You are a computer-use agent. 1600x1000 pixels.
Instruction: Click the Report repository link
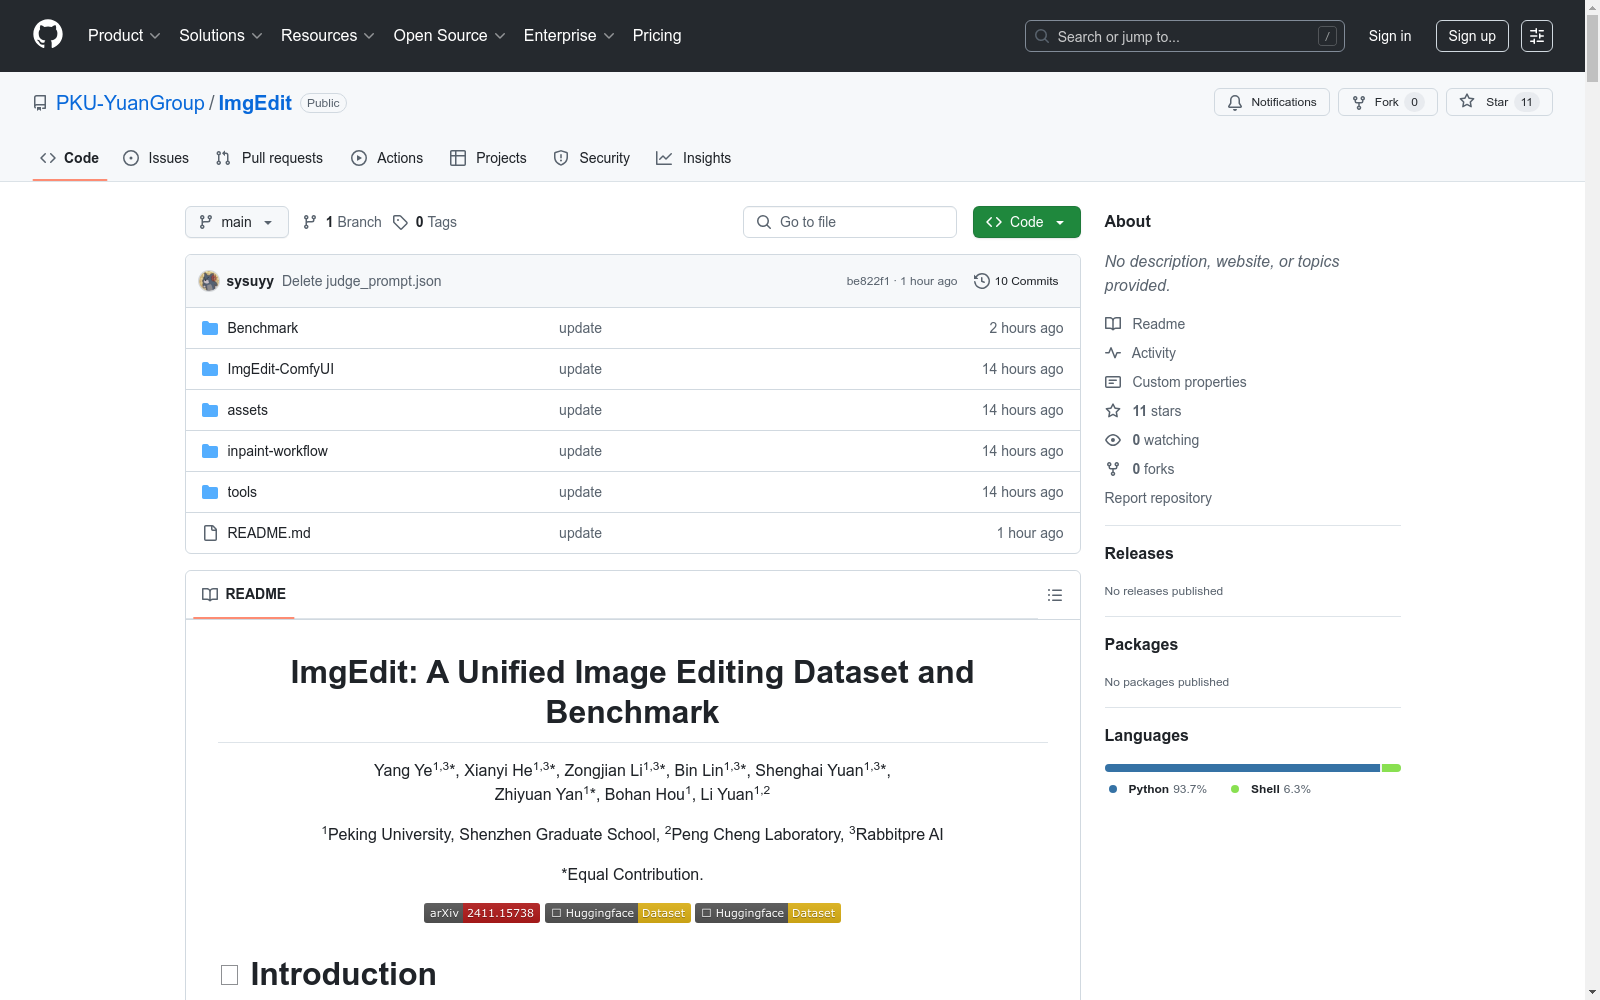pos(1158,498)
